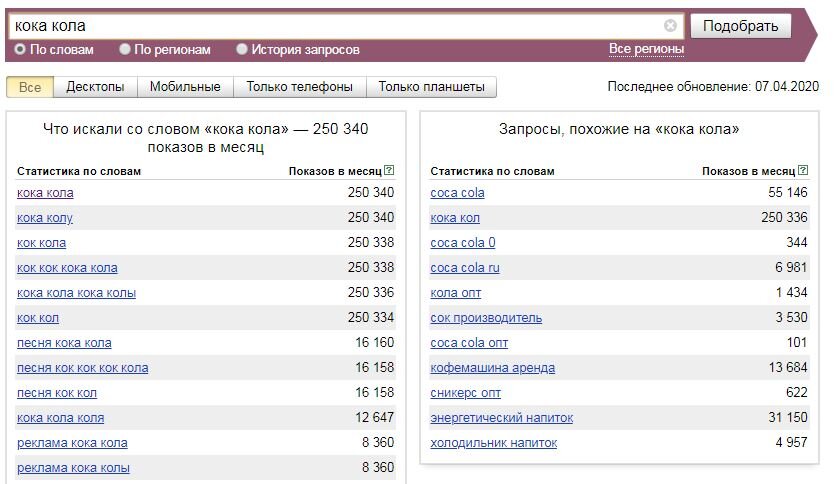
Task: Open help icon beside left 'Показов в месяц'
Action: pos(389,171)
